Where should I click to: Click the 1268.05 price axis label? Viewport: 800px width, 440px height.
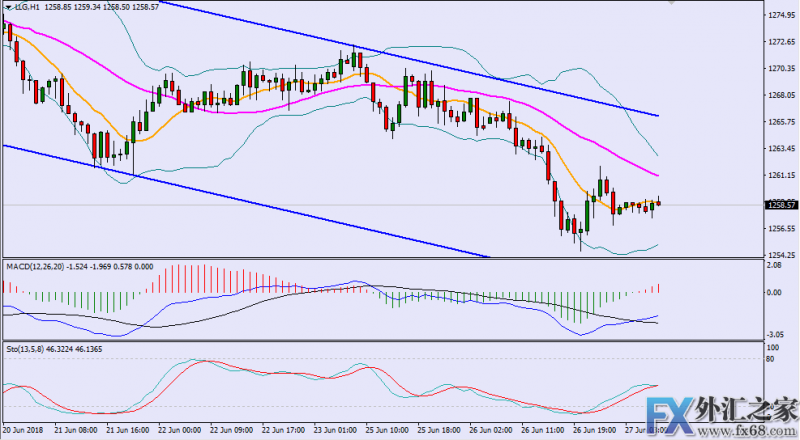click(781, 95)
